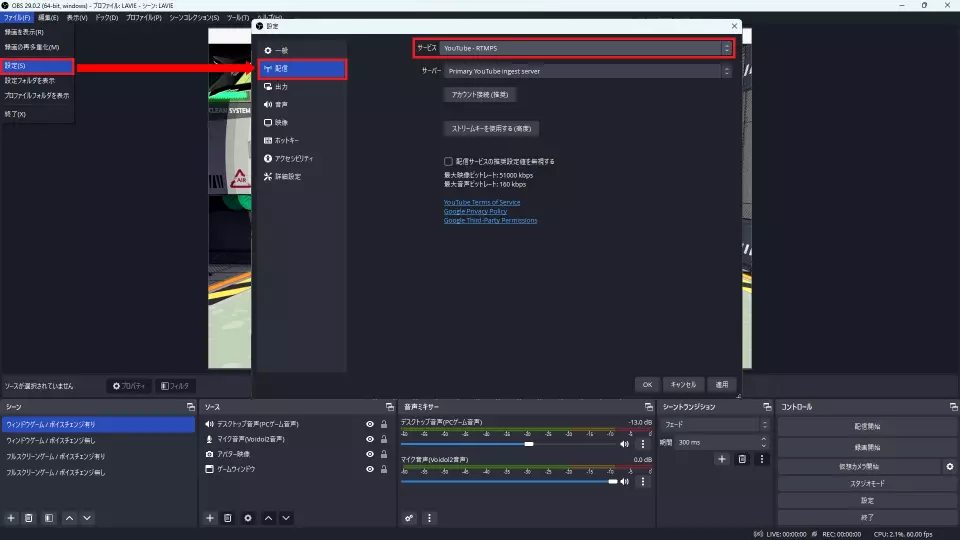Image resolution: width=960 pixels, height=540 pixels.
Task: Add a new source with plus icon
Action: (210, 518)
